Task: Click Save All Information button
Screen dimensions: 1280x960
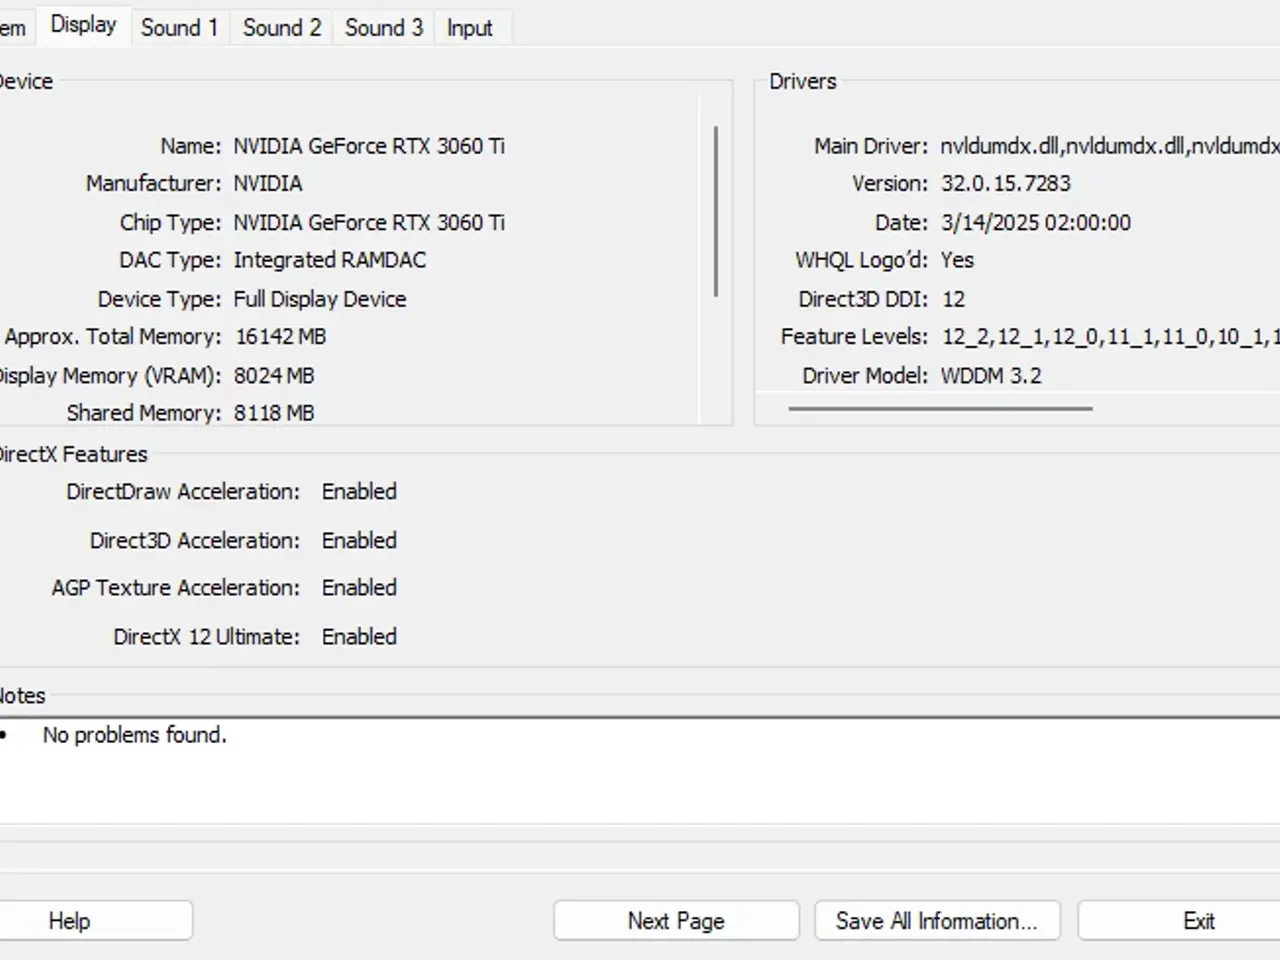Action: [937, 921]
